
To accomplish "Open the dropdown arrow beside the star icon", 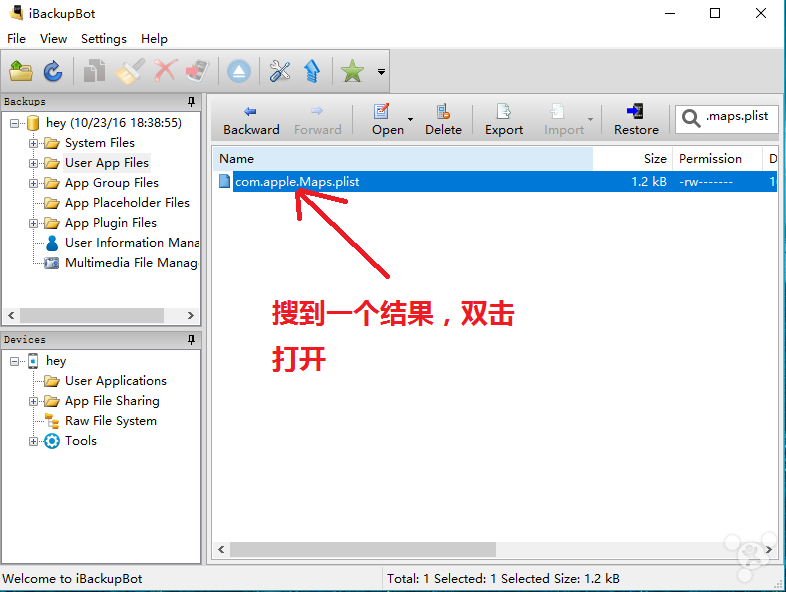I will tap(381, 72).
